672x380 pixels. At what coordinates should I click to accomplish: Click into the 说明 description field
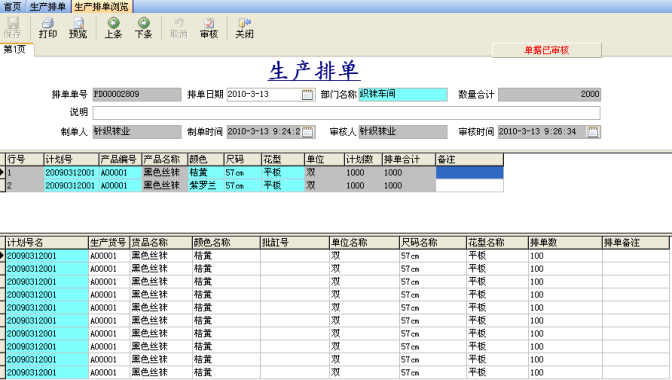pyautogui.click(x=346, y=113)
